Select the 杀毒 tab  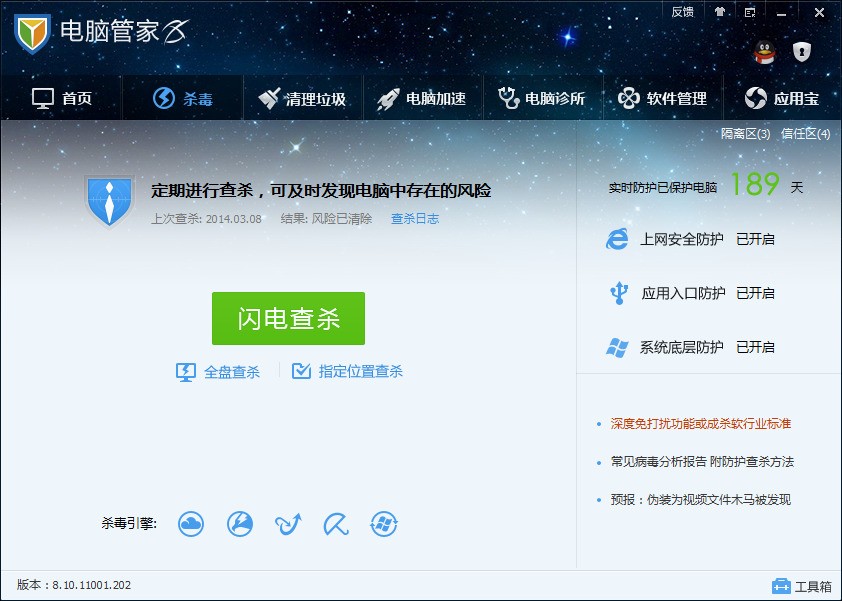(183, 98)
